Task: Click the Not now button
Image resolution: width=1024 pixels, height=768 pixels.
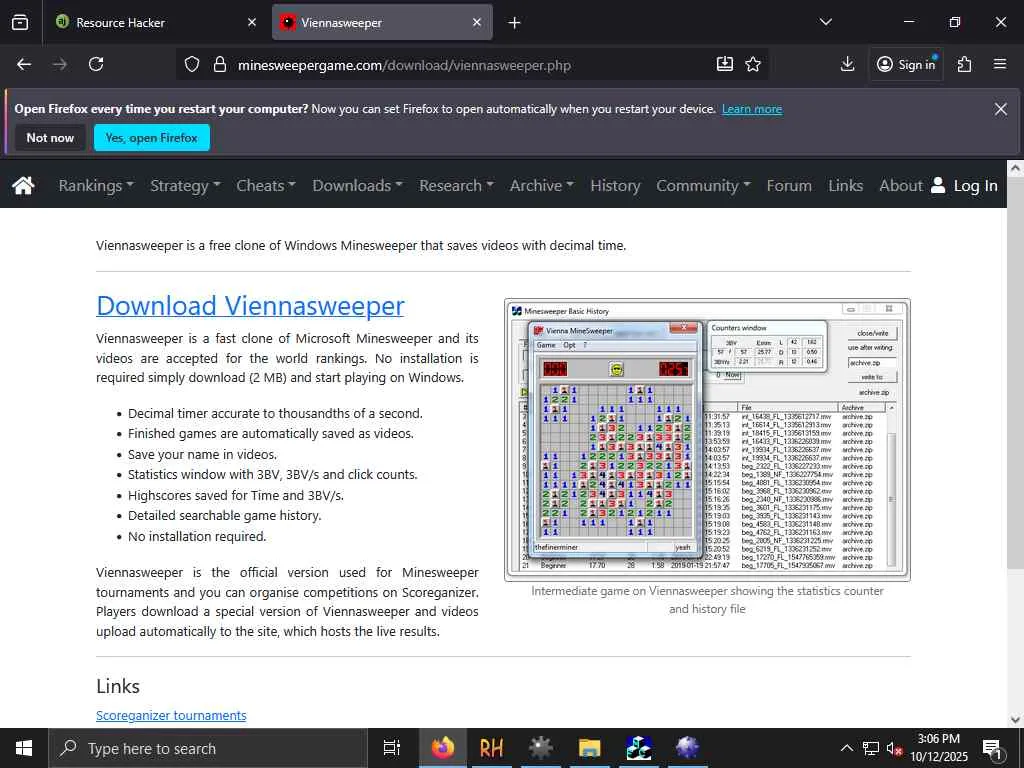Action: 50,138
